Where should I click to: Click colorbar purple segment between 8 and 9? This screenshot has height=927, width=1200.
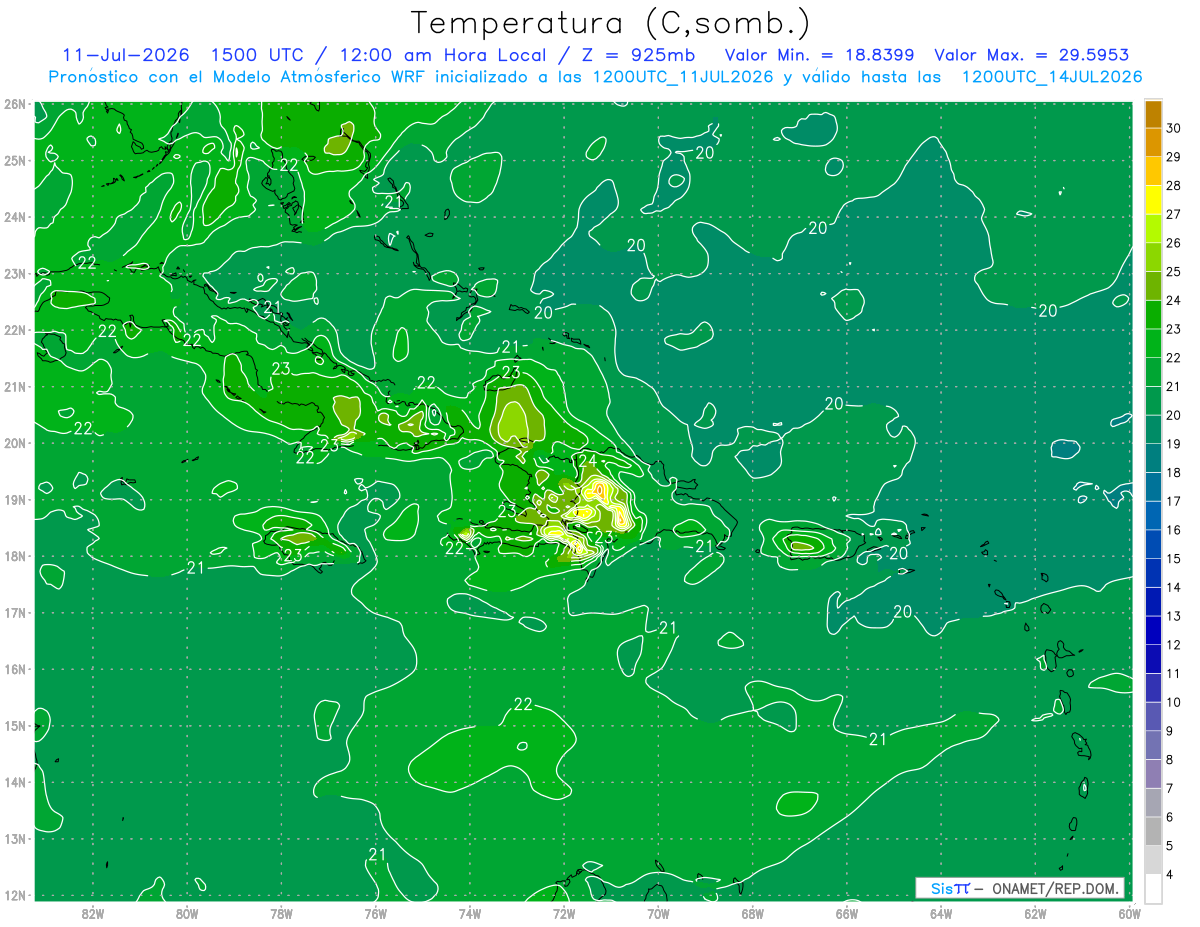[x=1153, y=745]
